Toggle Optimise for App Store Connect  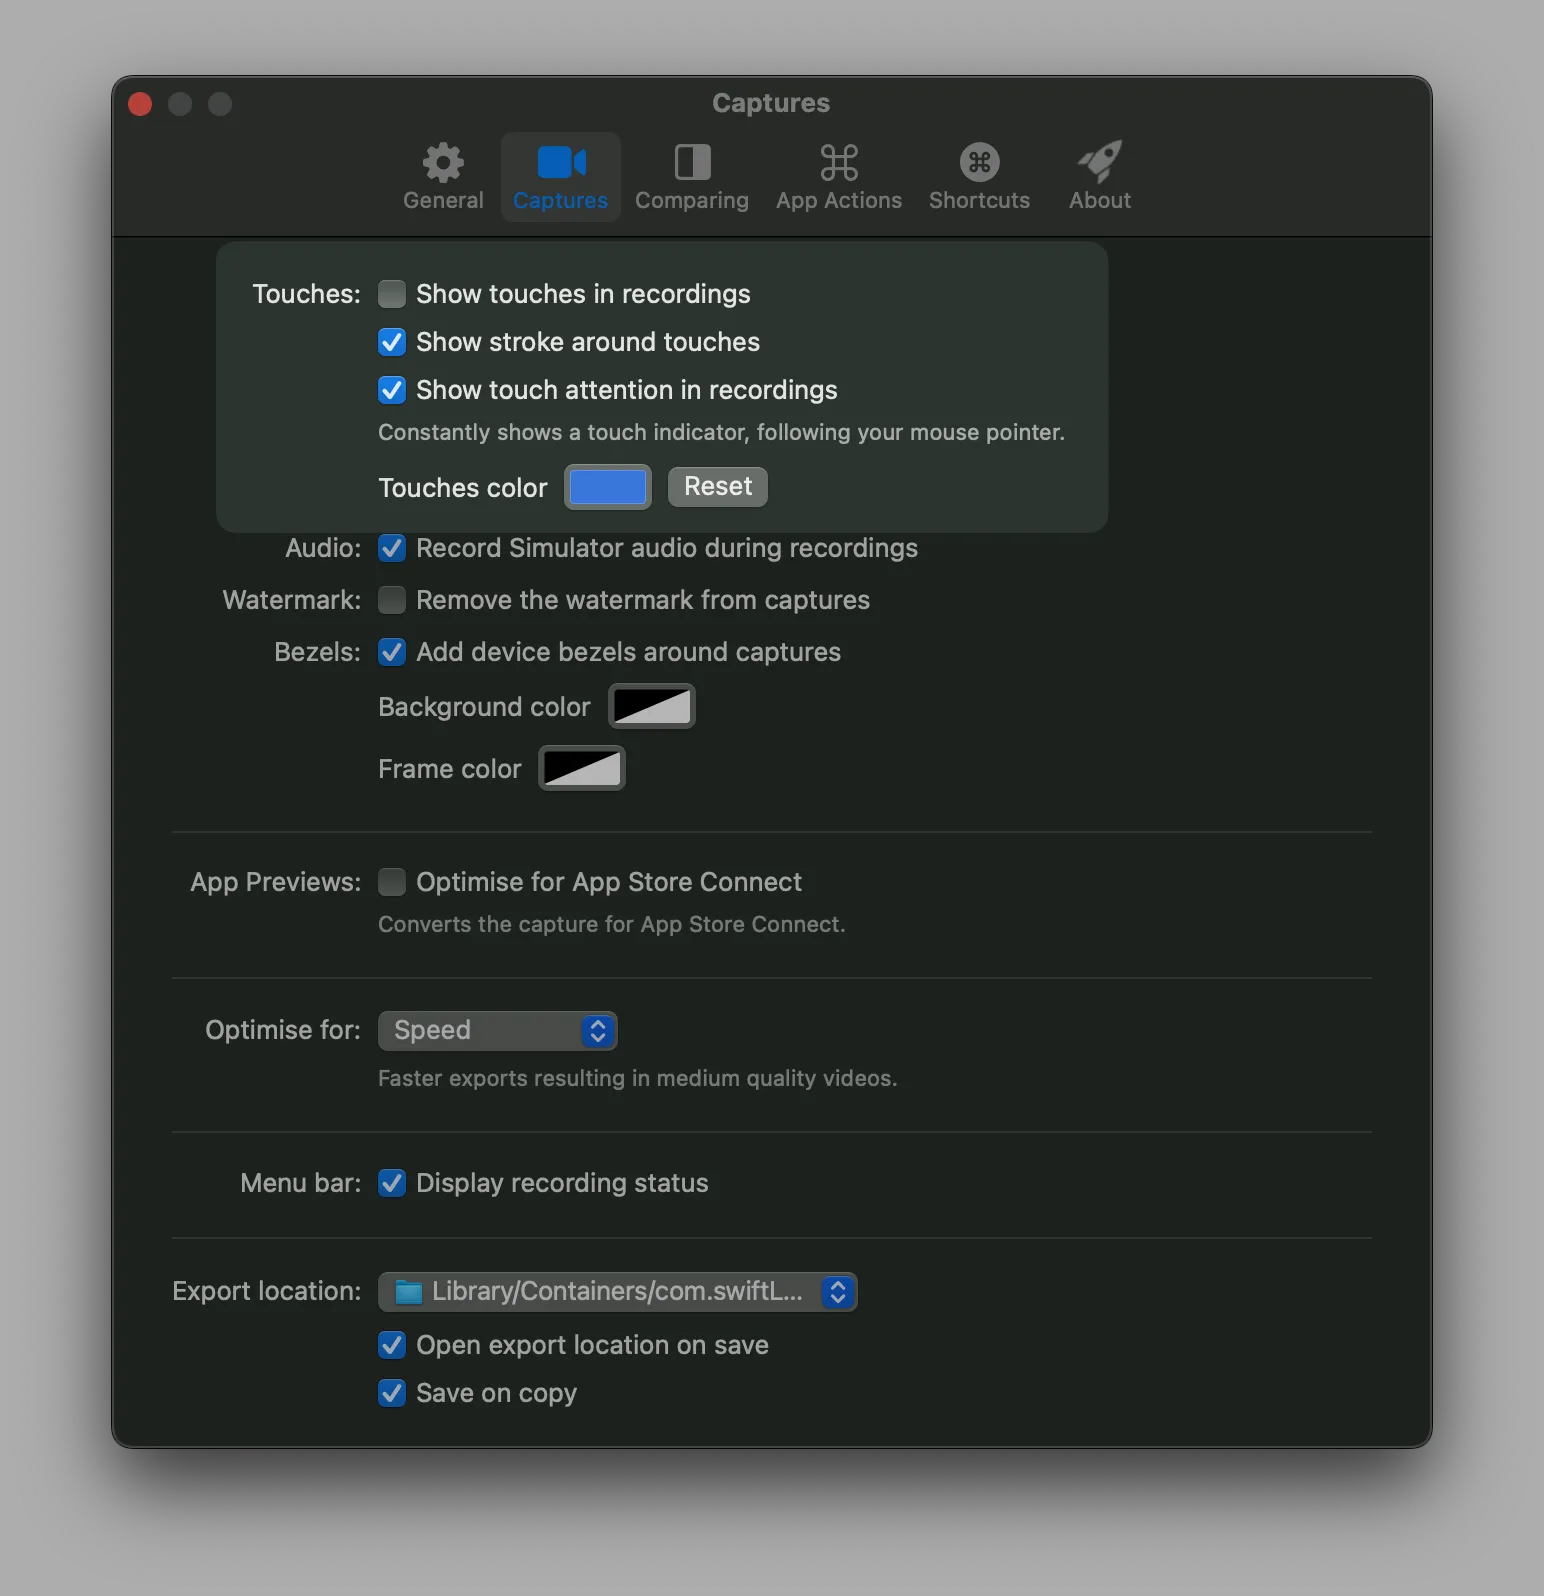(x=392, y=882)
